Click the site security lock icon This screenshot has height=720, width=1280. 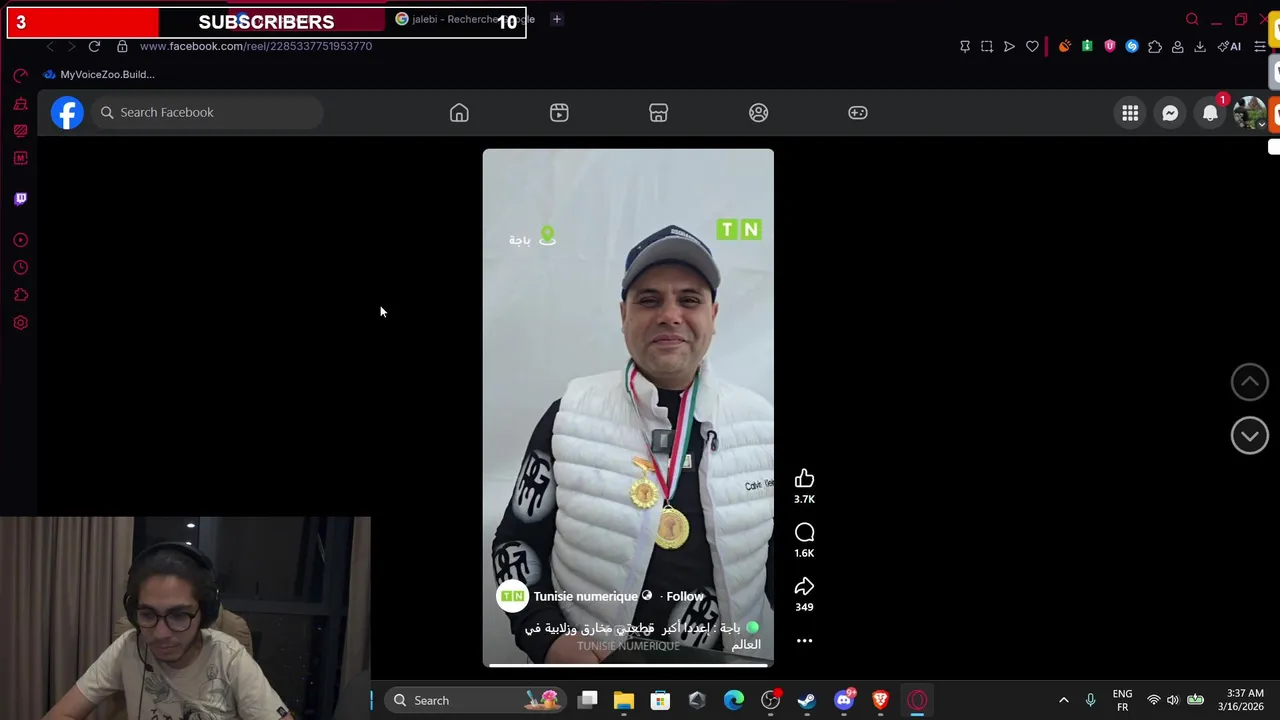point(122,46)
